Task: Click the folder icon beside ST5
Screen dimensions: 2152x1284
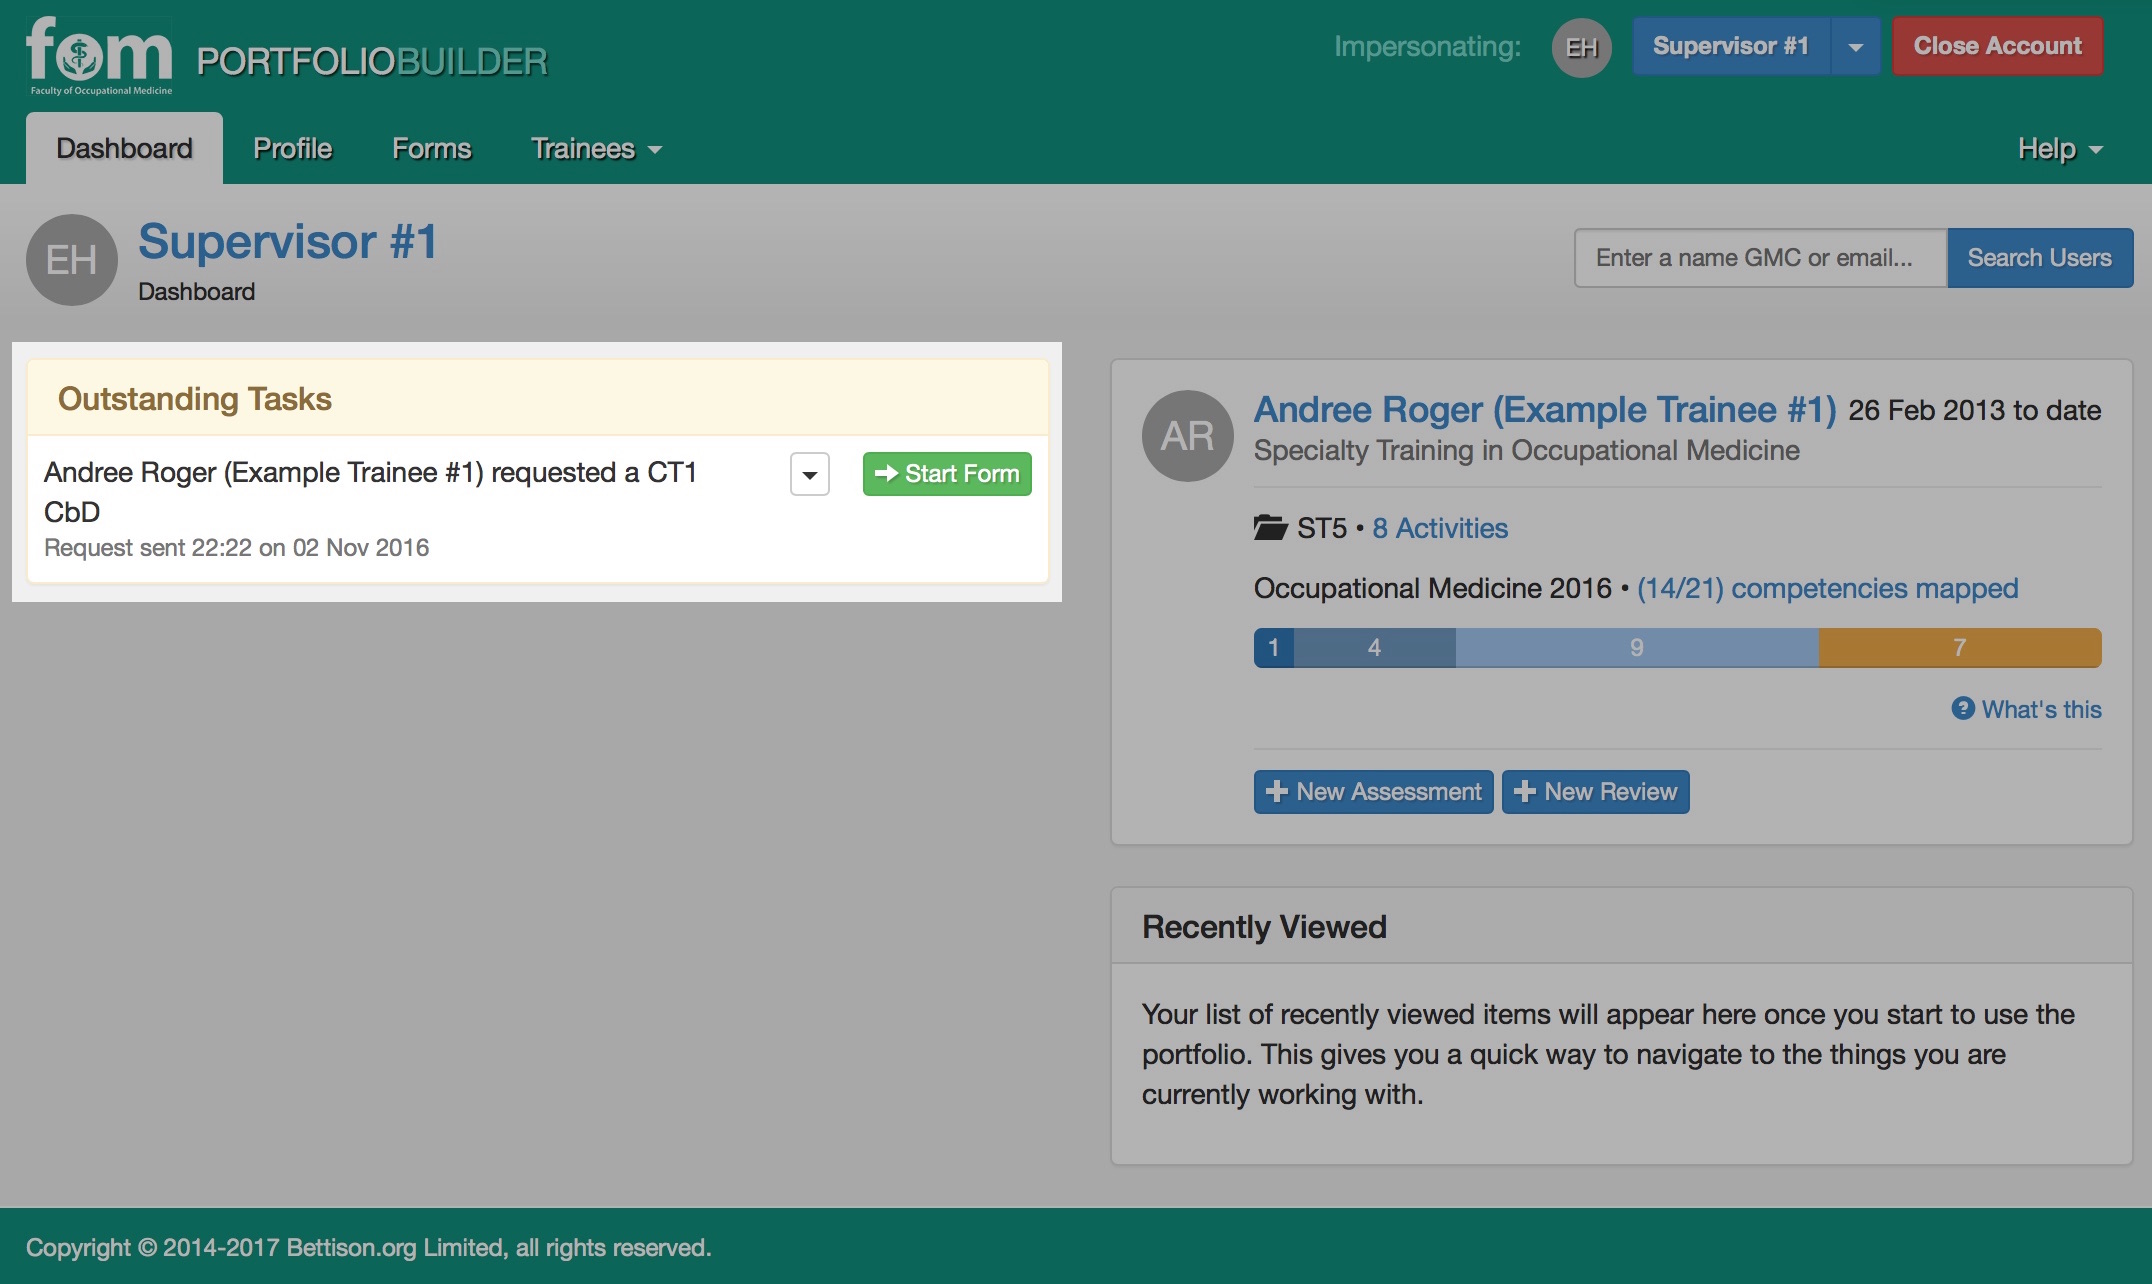Action: pyautogui.click(x=1270, y=527)
